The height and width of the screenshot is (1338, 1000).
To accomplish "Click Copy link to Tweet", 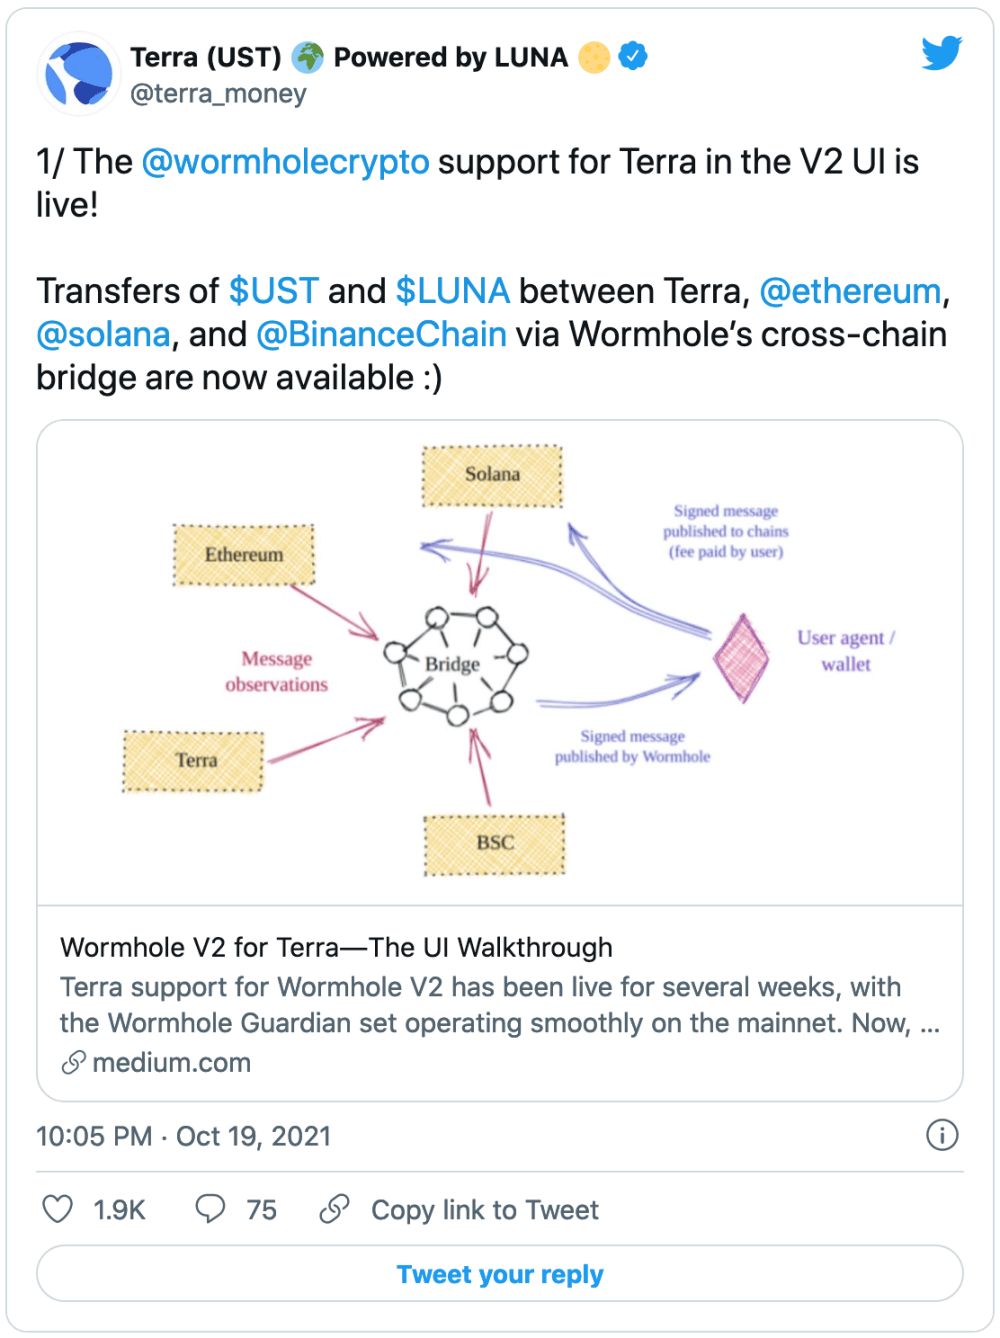I will (x=485, y=1210).
